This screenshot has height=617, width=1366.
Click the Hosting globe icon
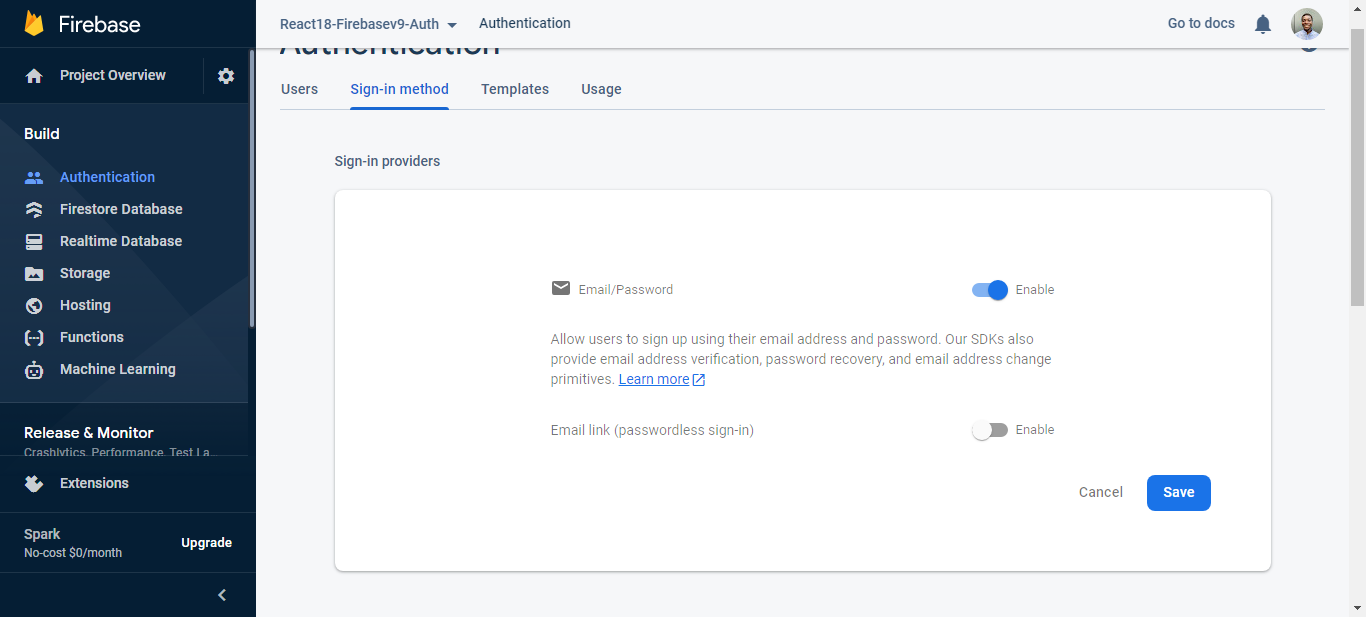[34, 305]
